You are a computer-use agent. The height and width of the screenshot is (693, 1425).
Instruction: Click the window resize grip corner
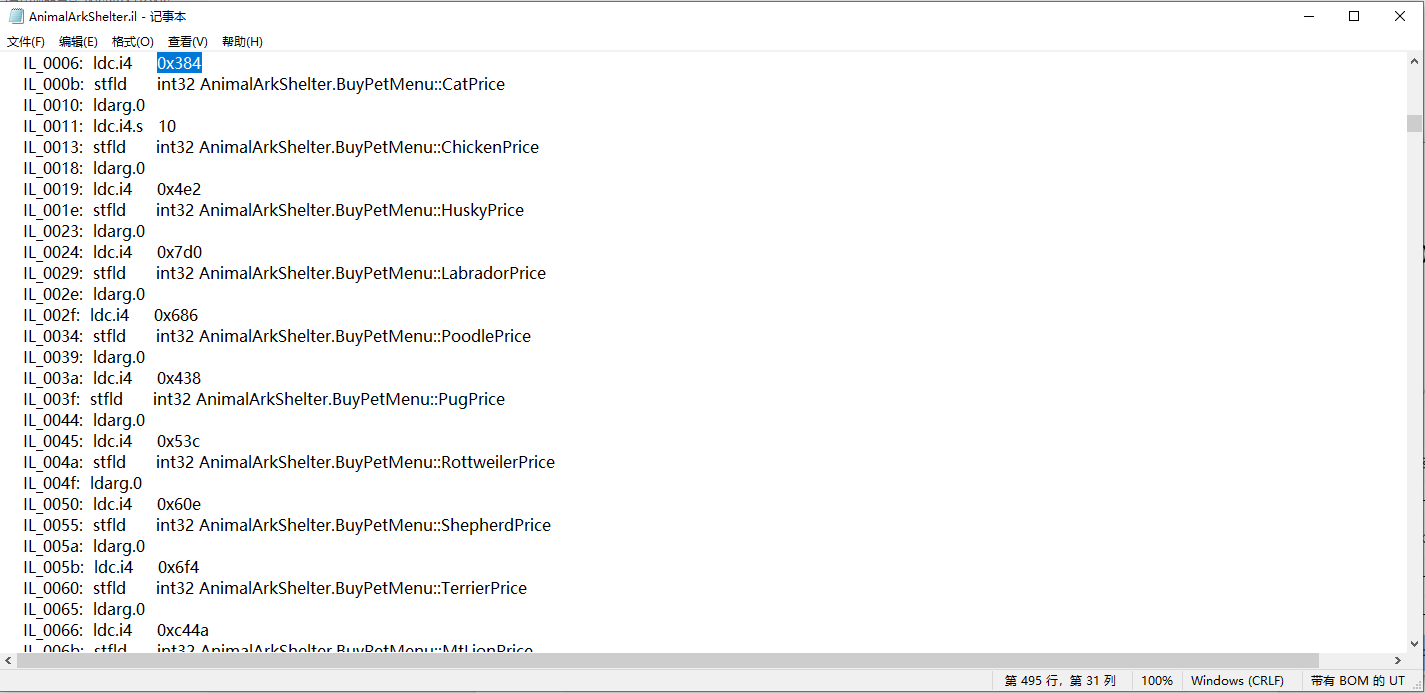[x=1416, y=683]
